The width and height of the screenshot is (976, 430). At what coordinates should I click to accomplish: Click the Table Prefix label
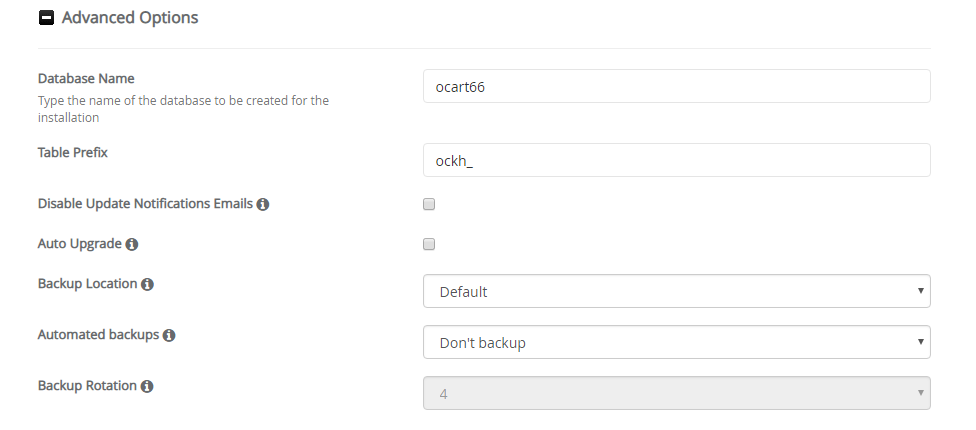(73, 152)
